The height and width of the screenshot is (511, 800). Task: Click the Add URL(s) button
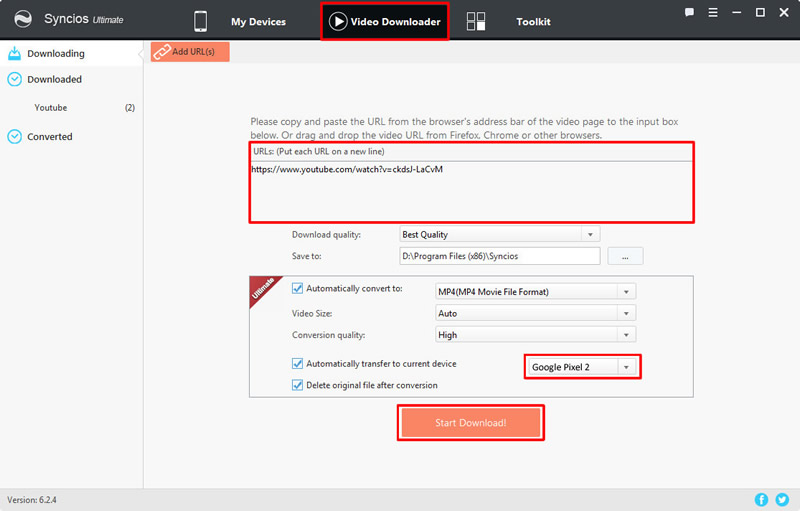pyautogui.click(x=190, y=52)
